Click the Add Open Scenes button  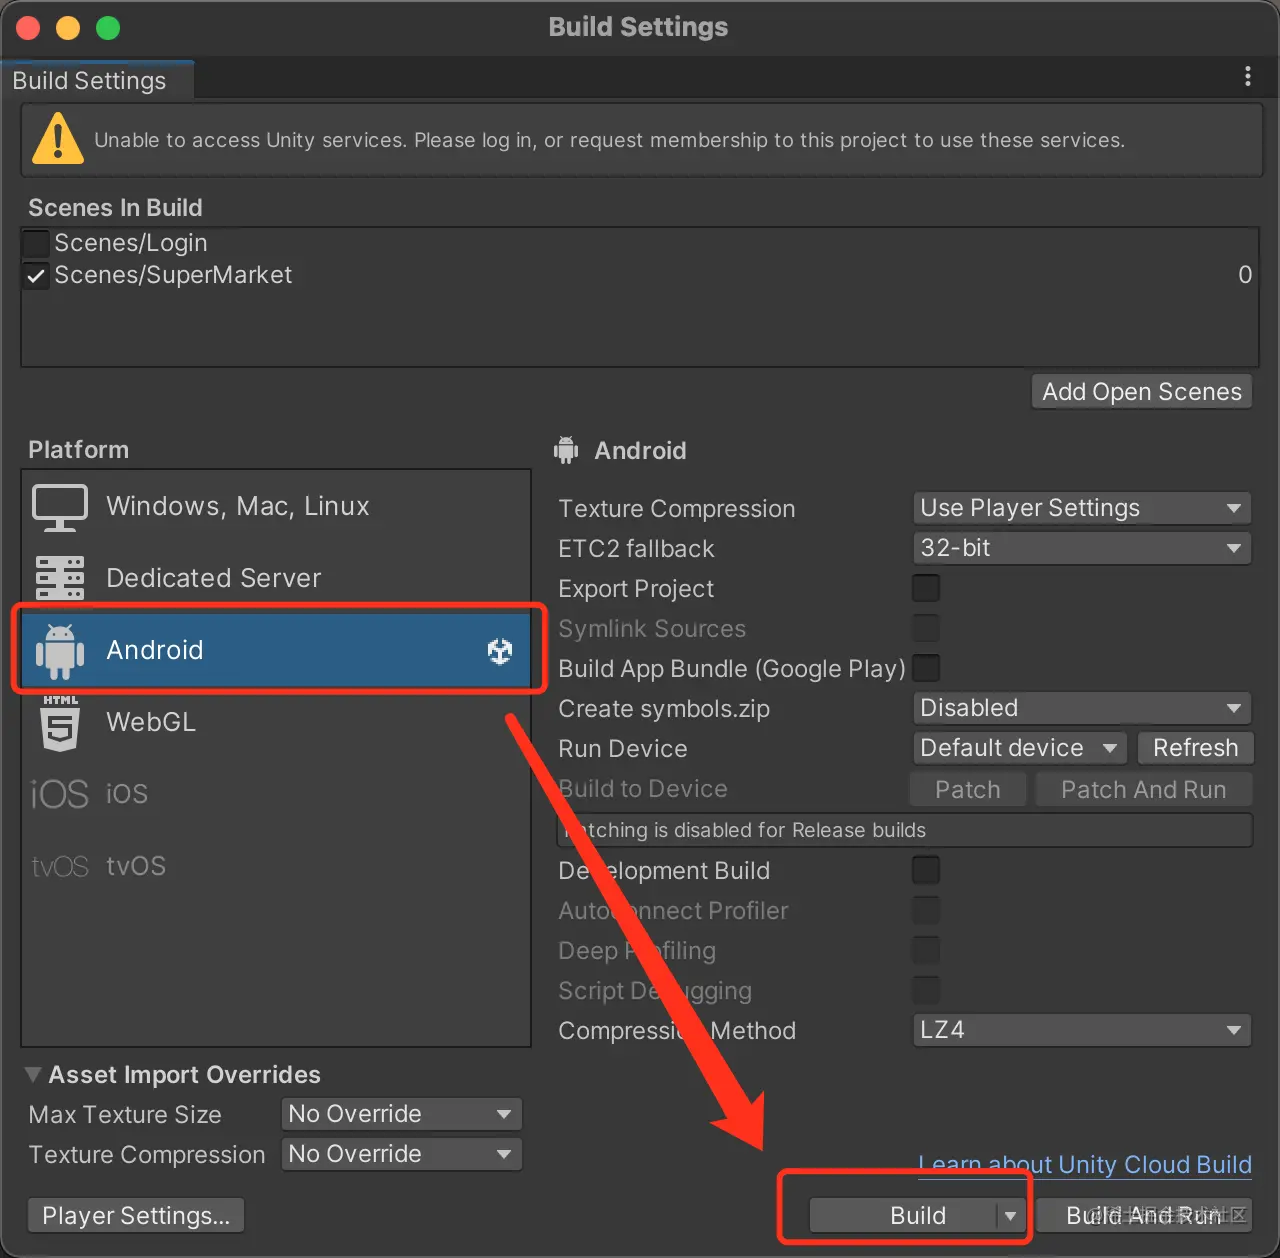[x=1141, y=391]
